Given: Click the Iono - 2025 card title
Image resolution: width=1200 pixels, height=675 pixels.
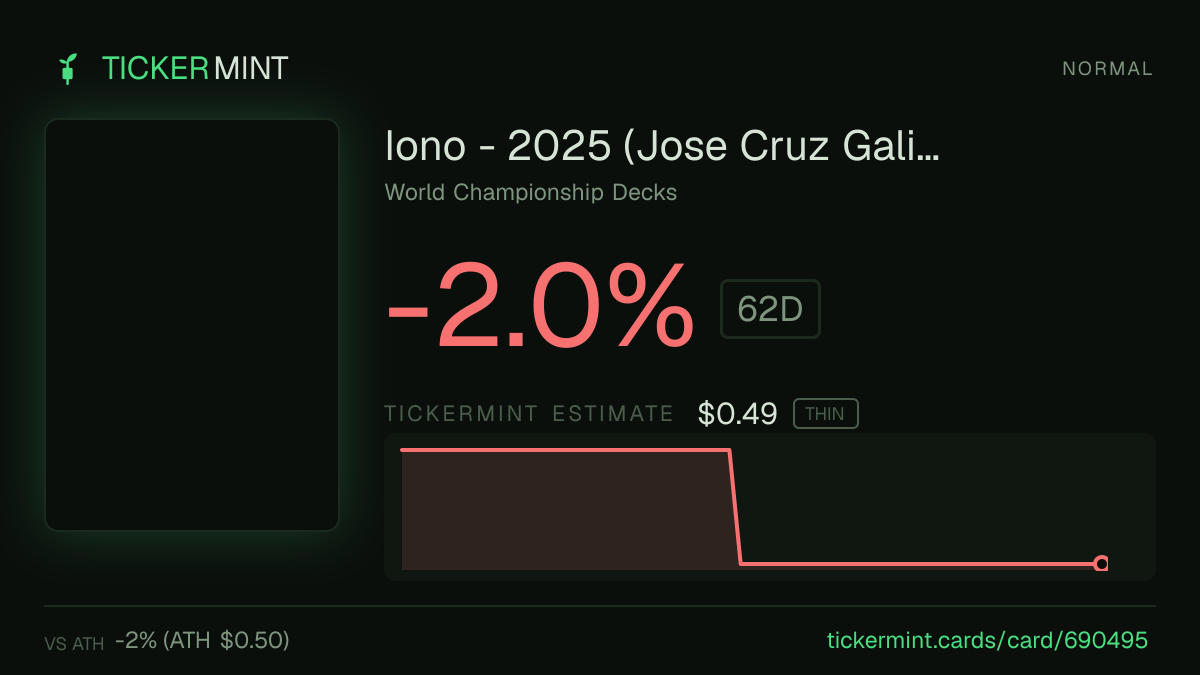Looking at the screenshot, I should (x=662, y=147).
